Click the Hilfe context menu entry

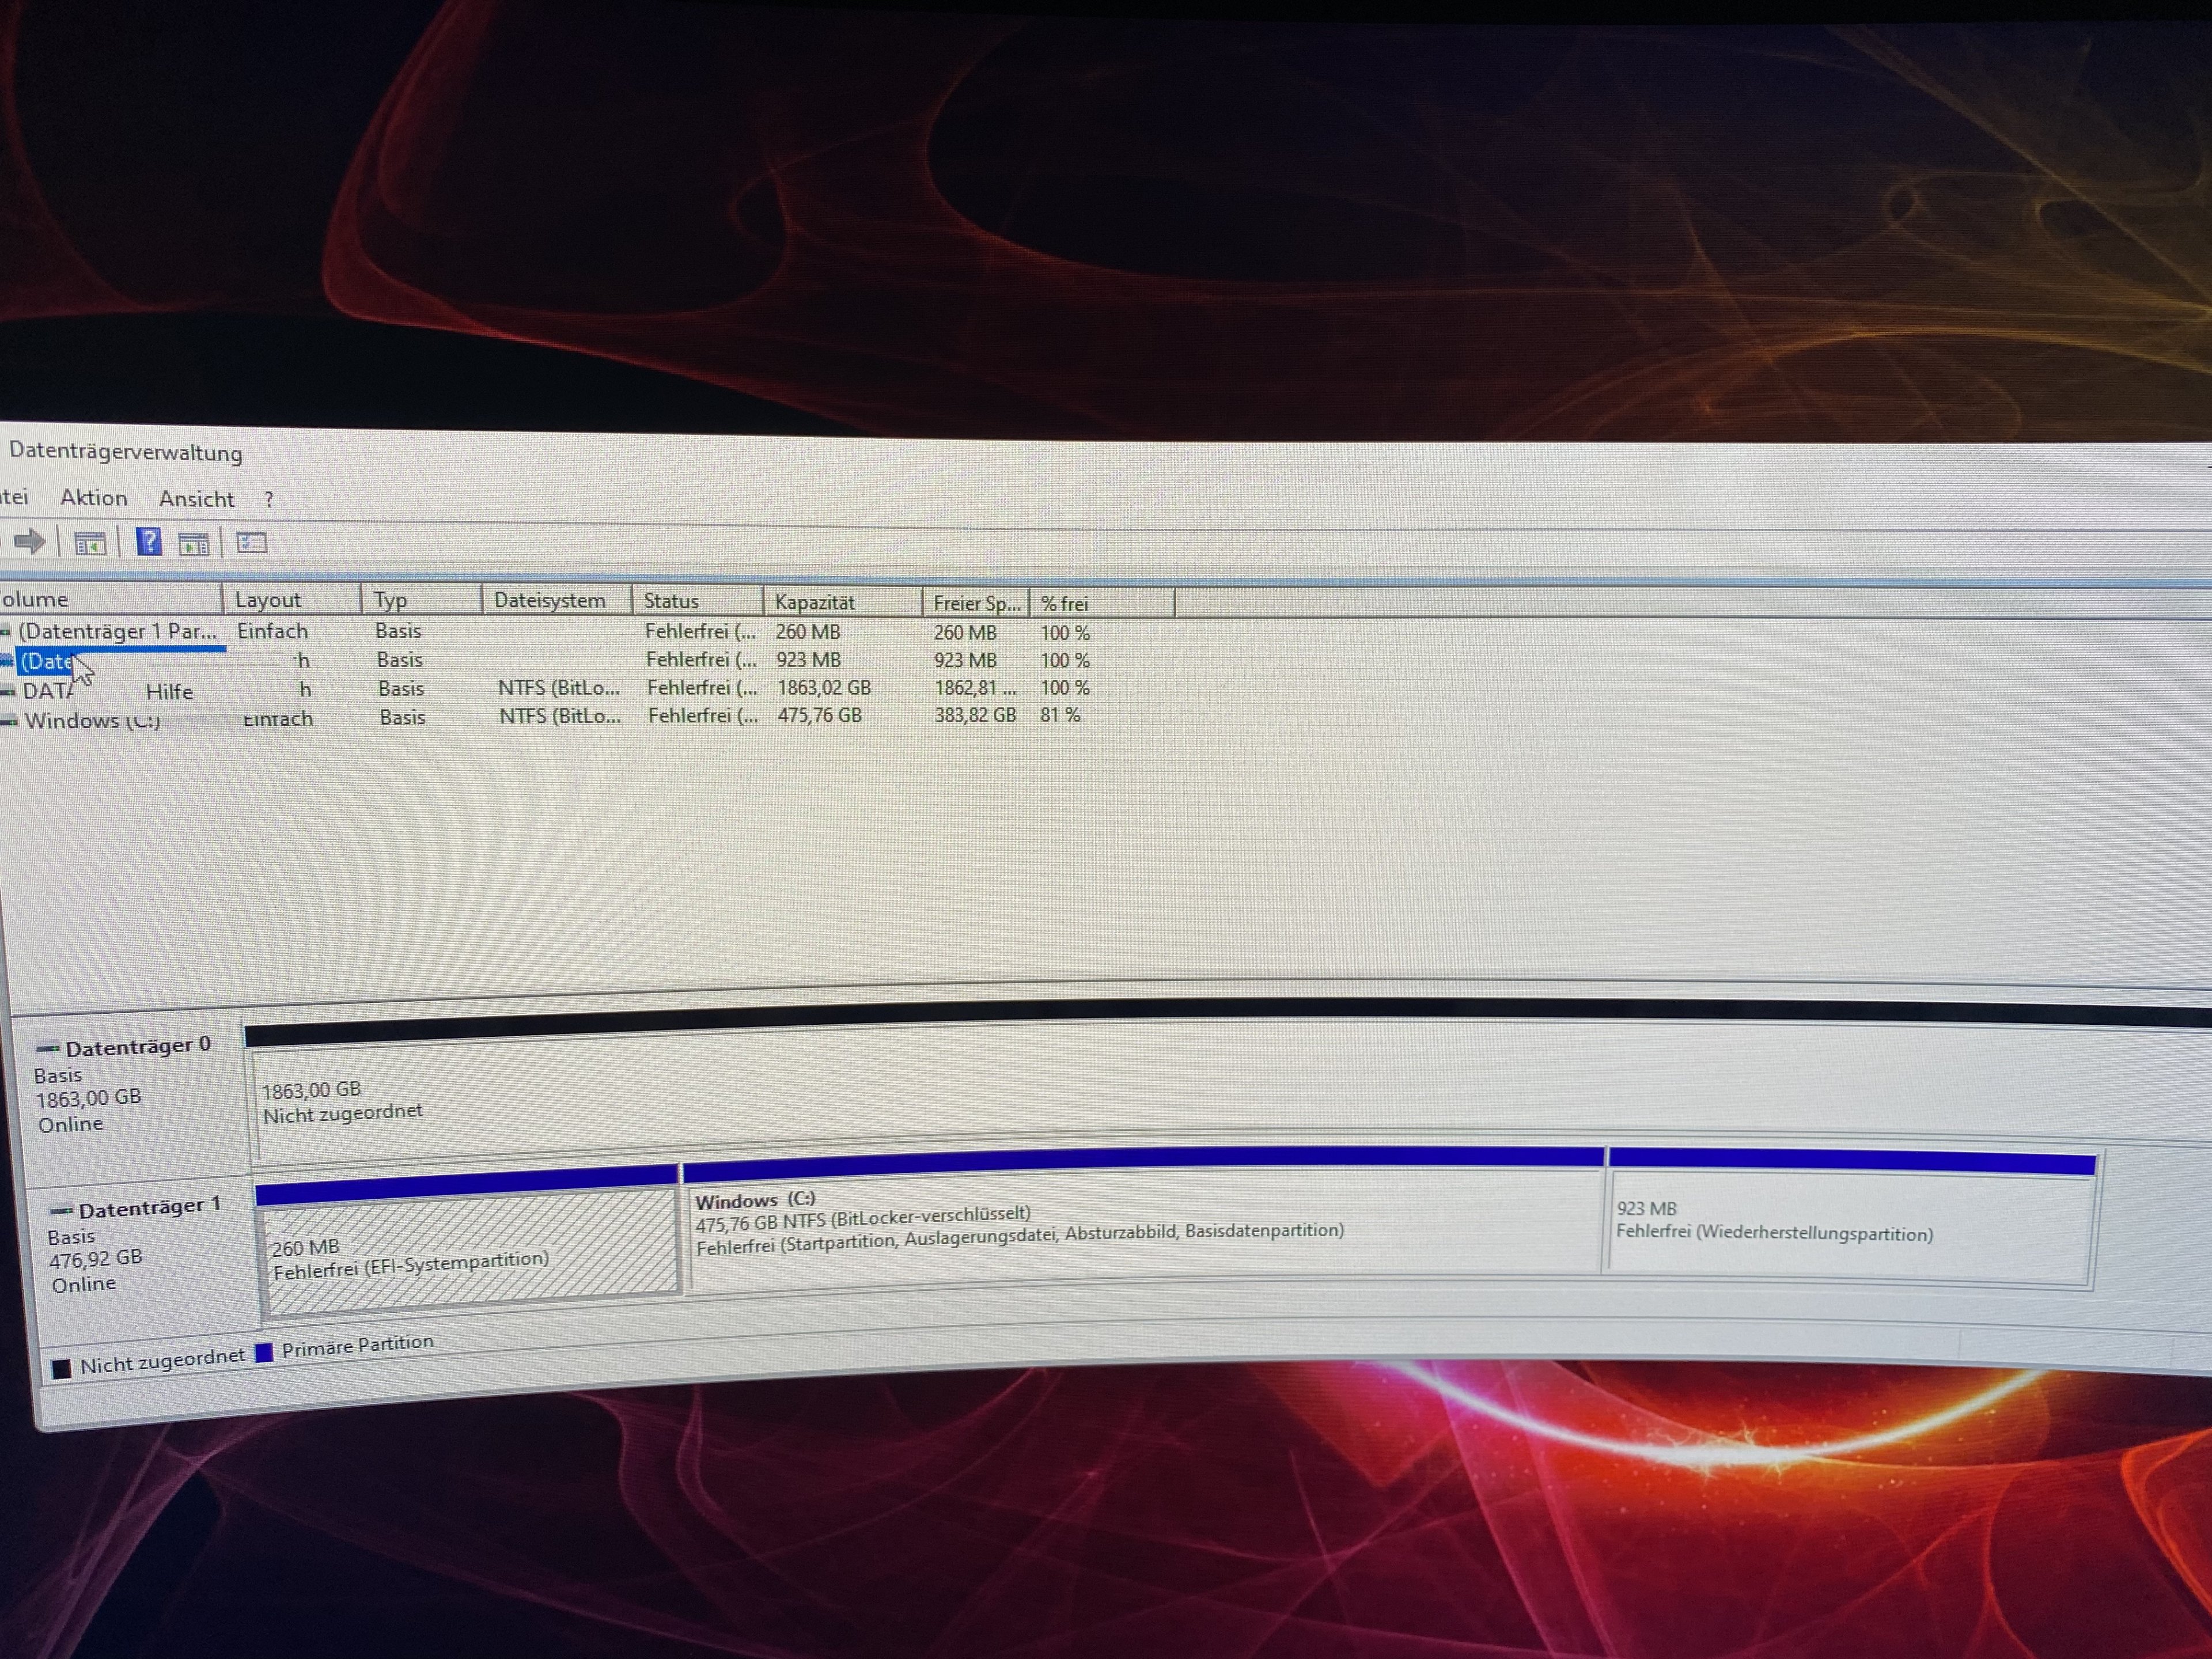pyautogui.click(x=169, y=692)
